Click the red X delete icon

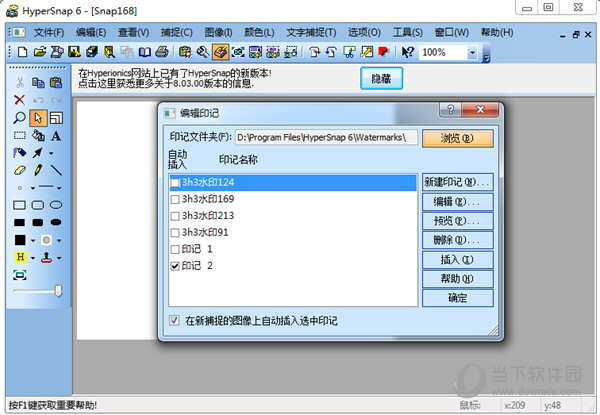coord(20,100)
